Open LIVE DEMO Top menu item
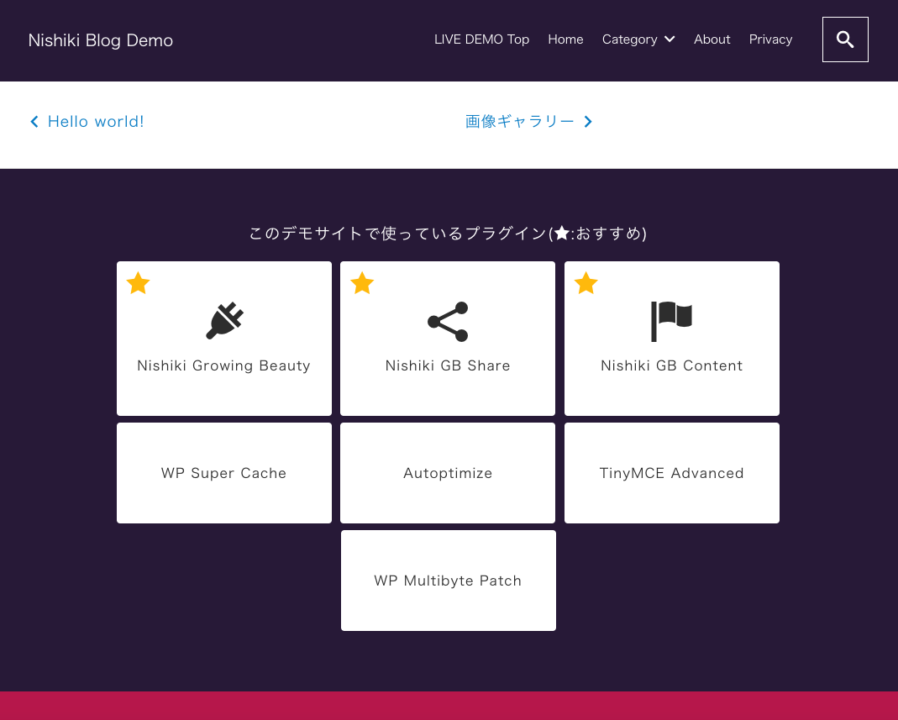The image size is (898, 720). [x=481, y=40]
